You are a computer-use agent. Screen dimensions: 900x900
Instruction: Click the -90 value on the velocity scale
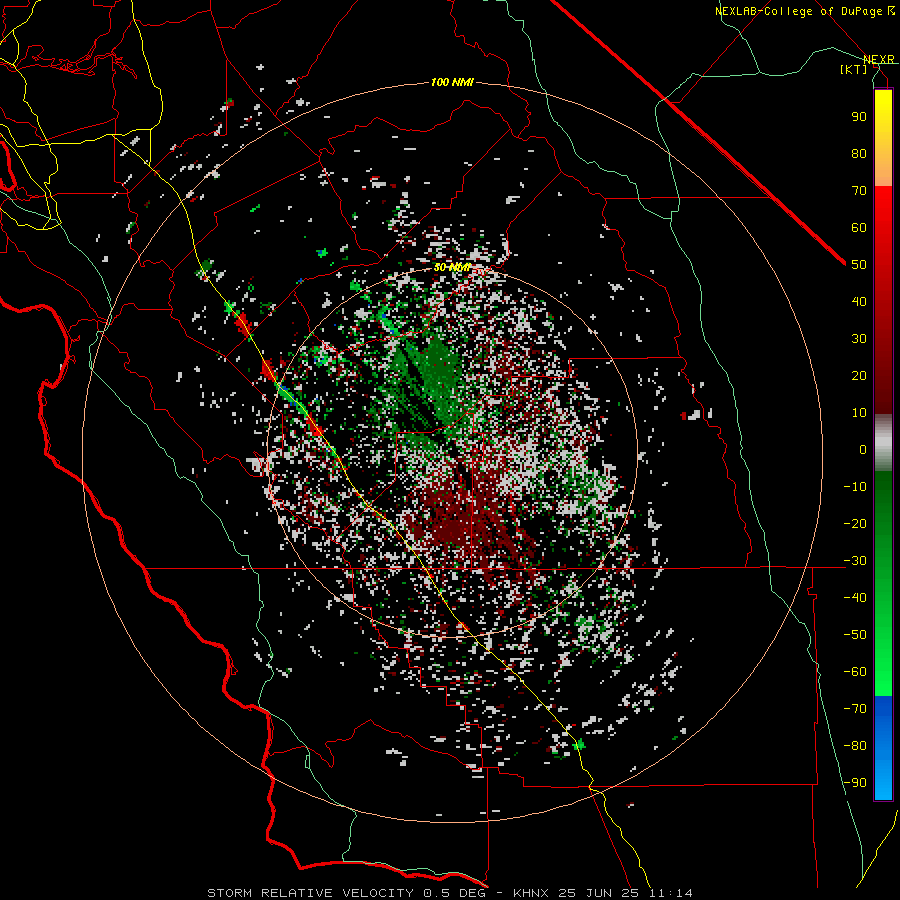[x=855, y=782]
